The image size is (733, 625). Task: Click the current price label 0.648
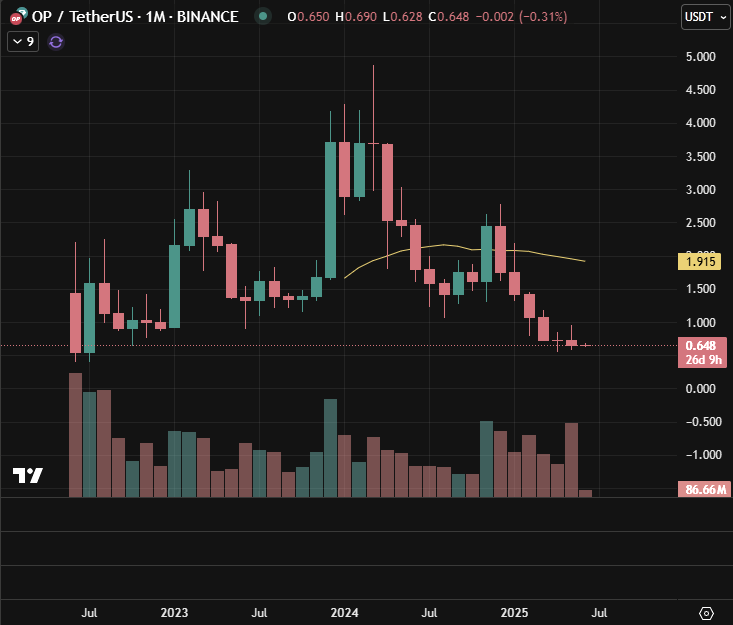coord(700,345)
